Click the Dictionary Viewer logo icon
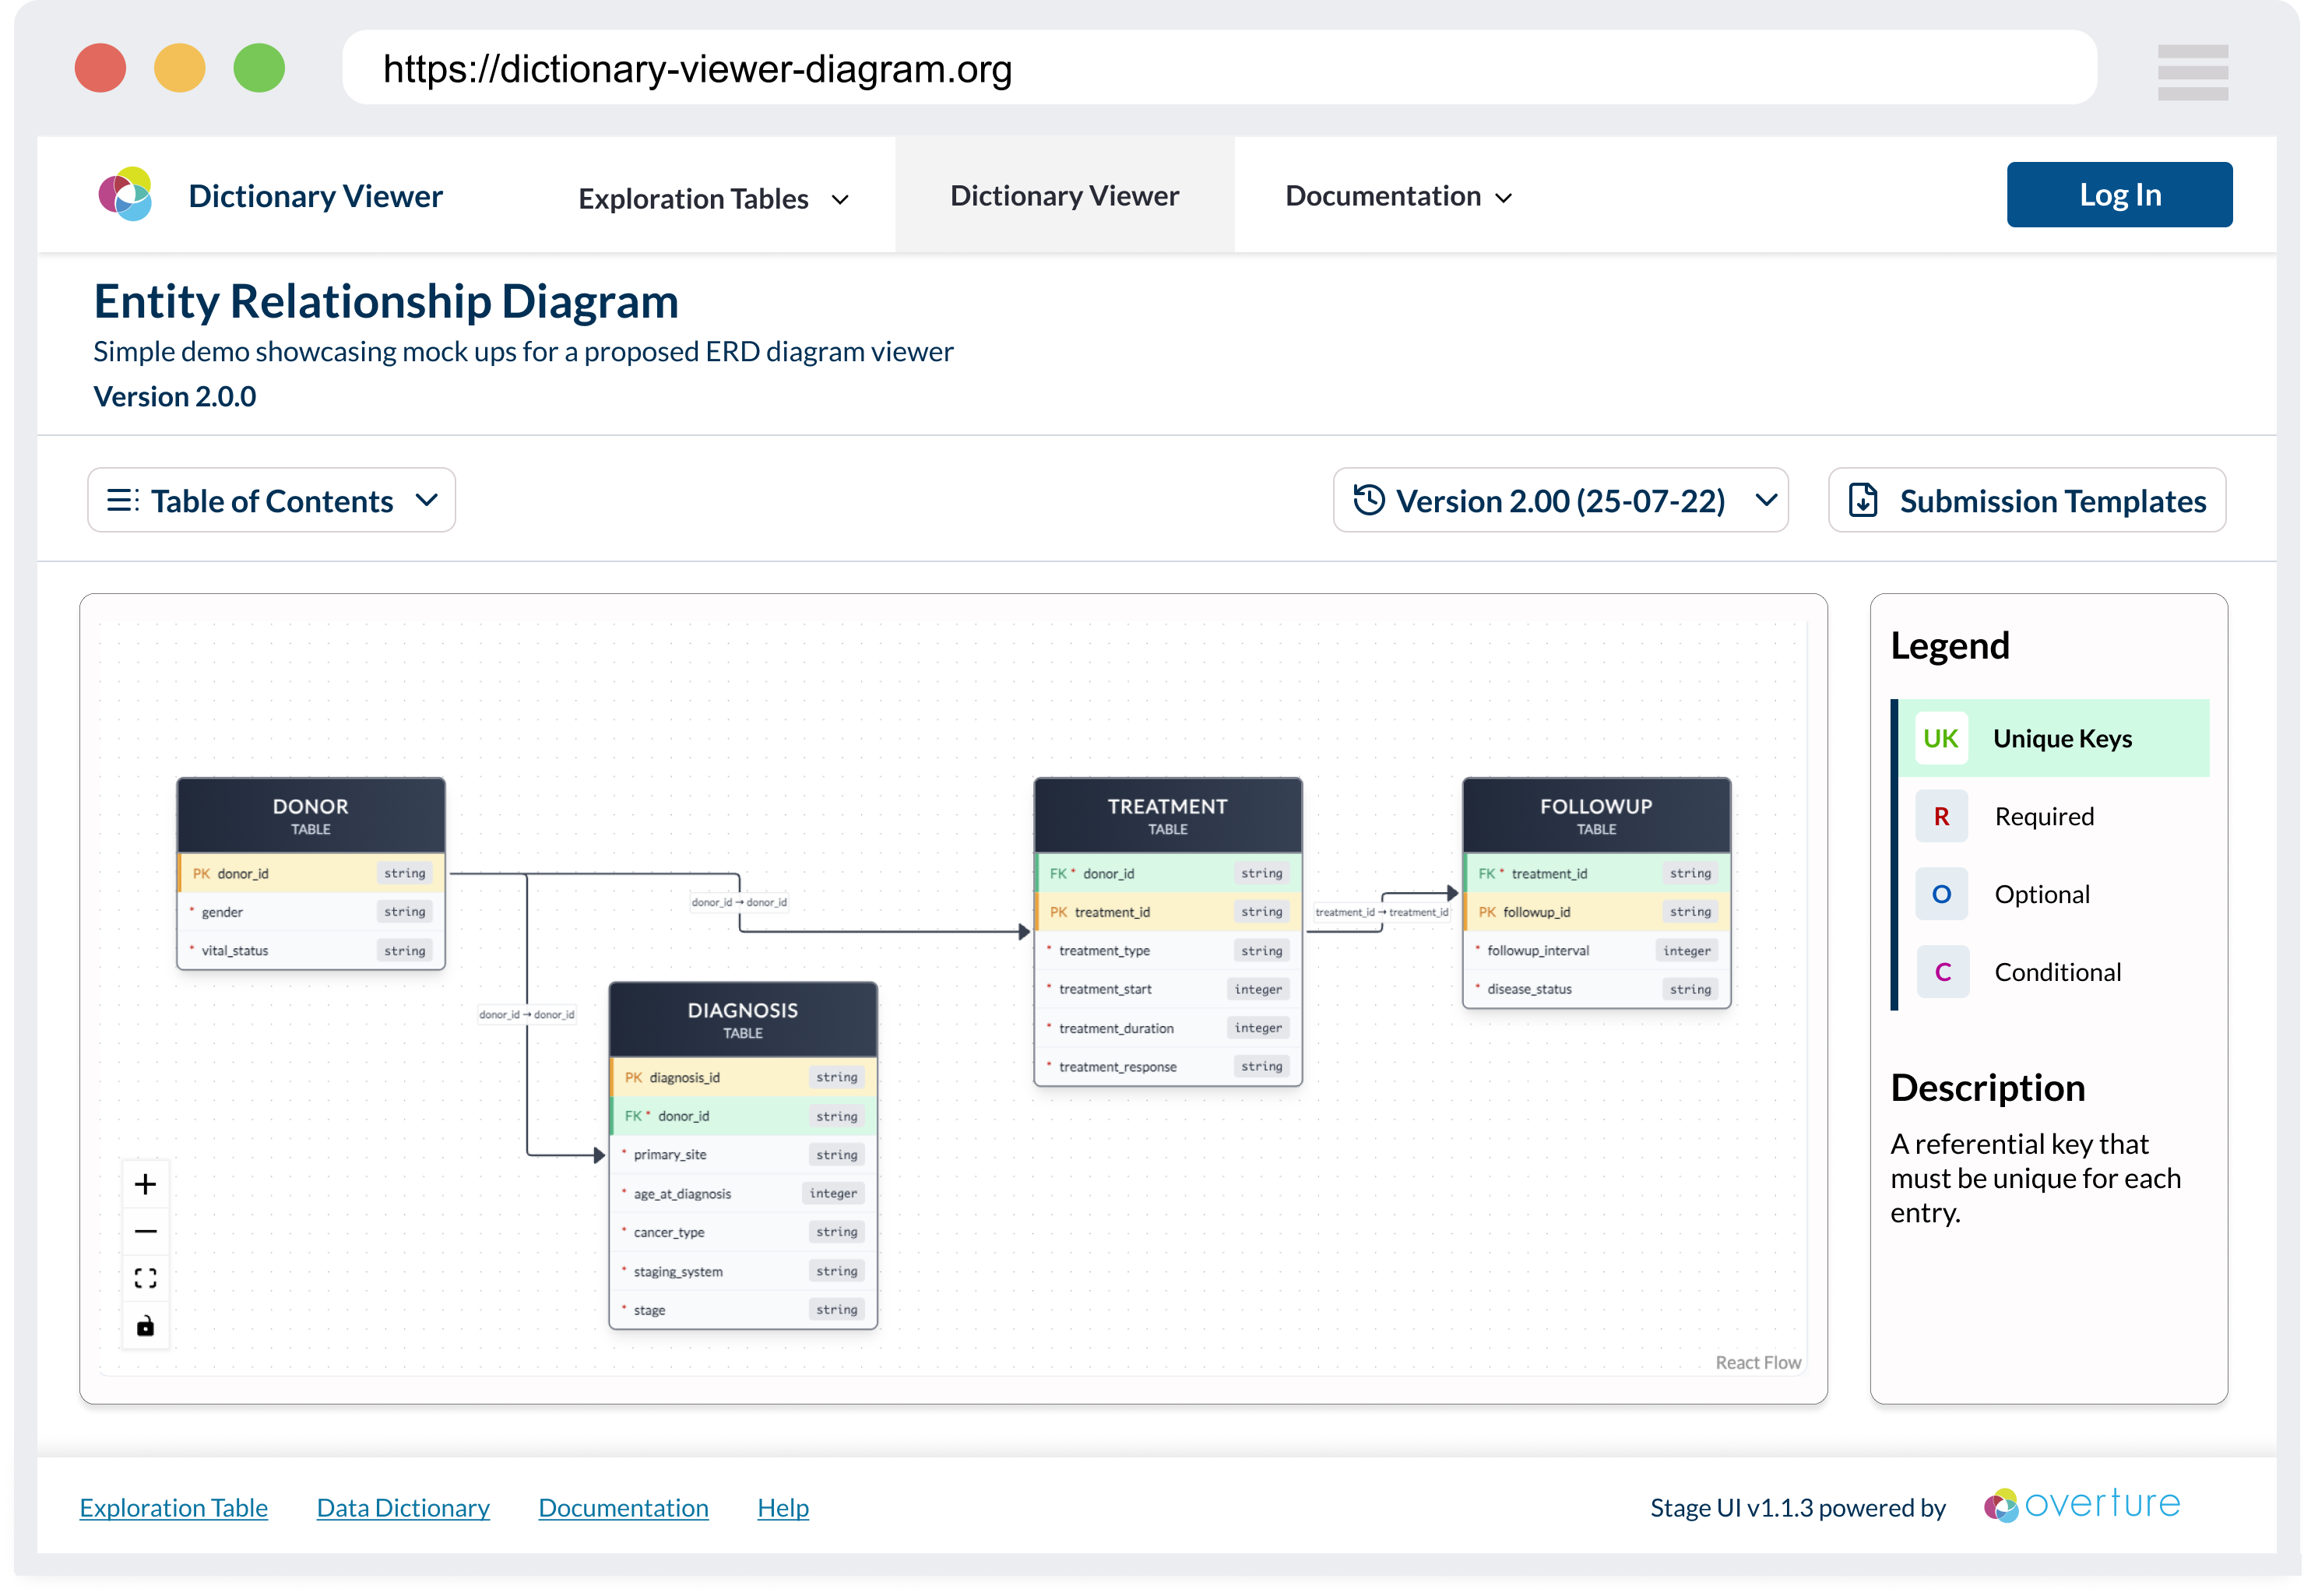The image size is (2311, 1596). 127,193
